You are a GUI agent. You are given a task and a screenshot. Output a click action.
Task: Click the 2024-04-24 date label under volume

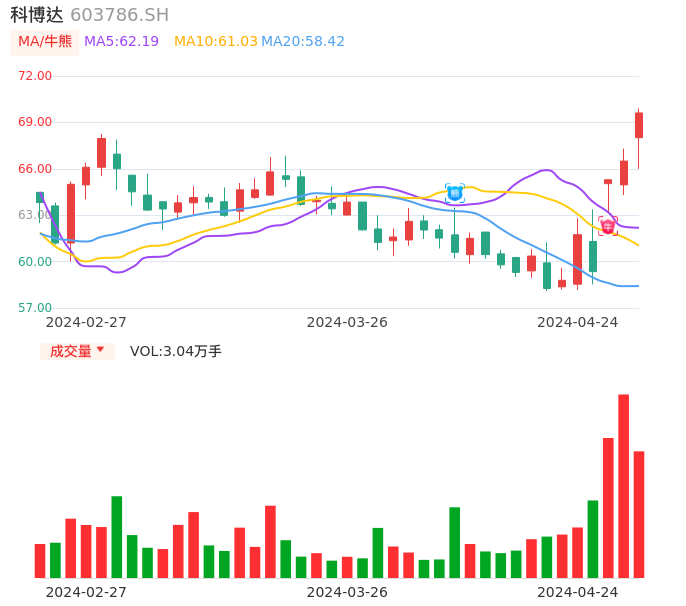click(577, 592)
